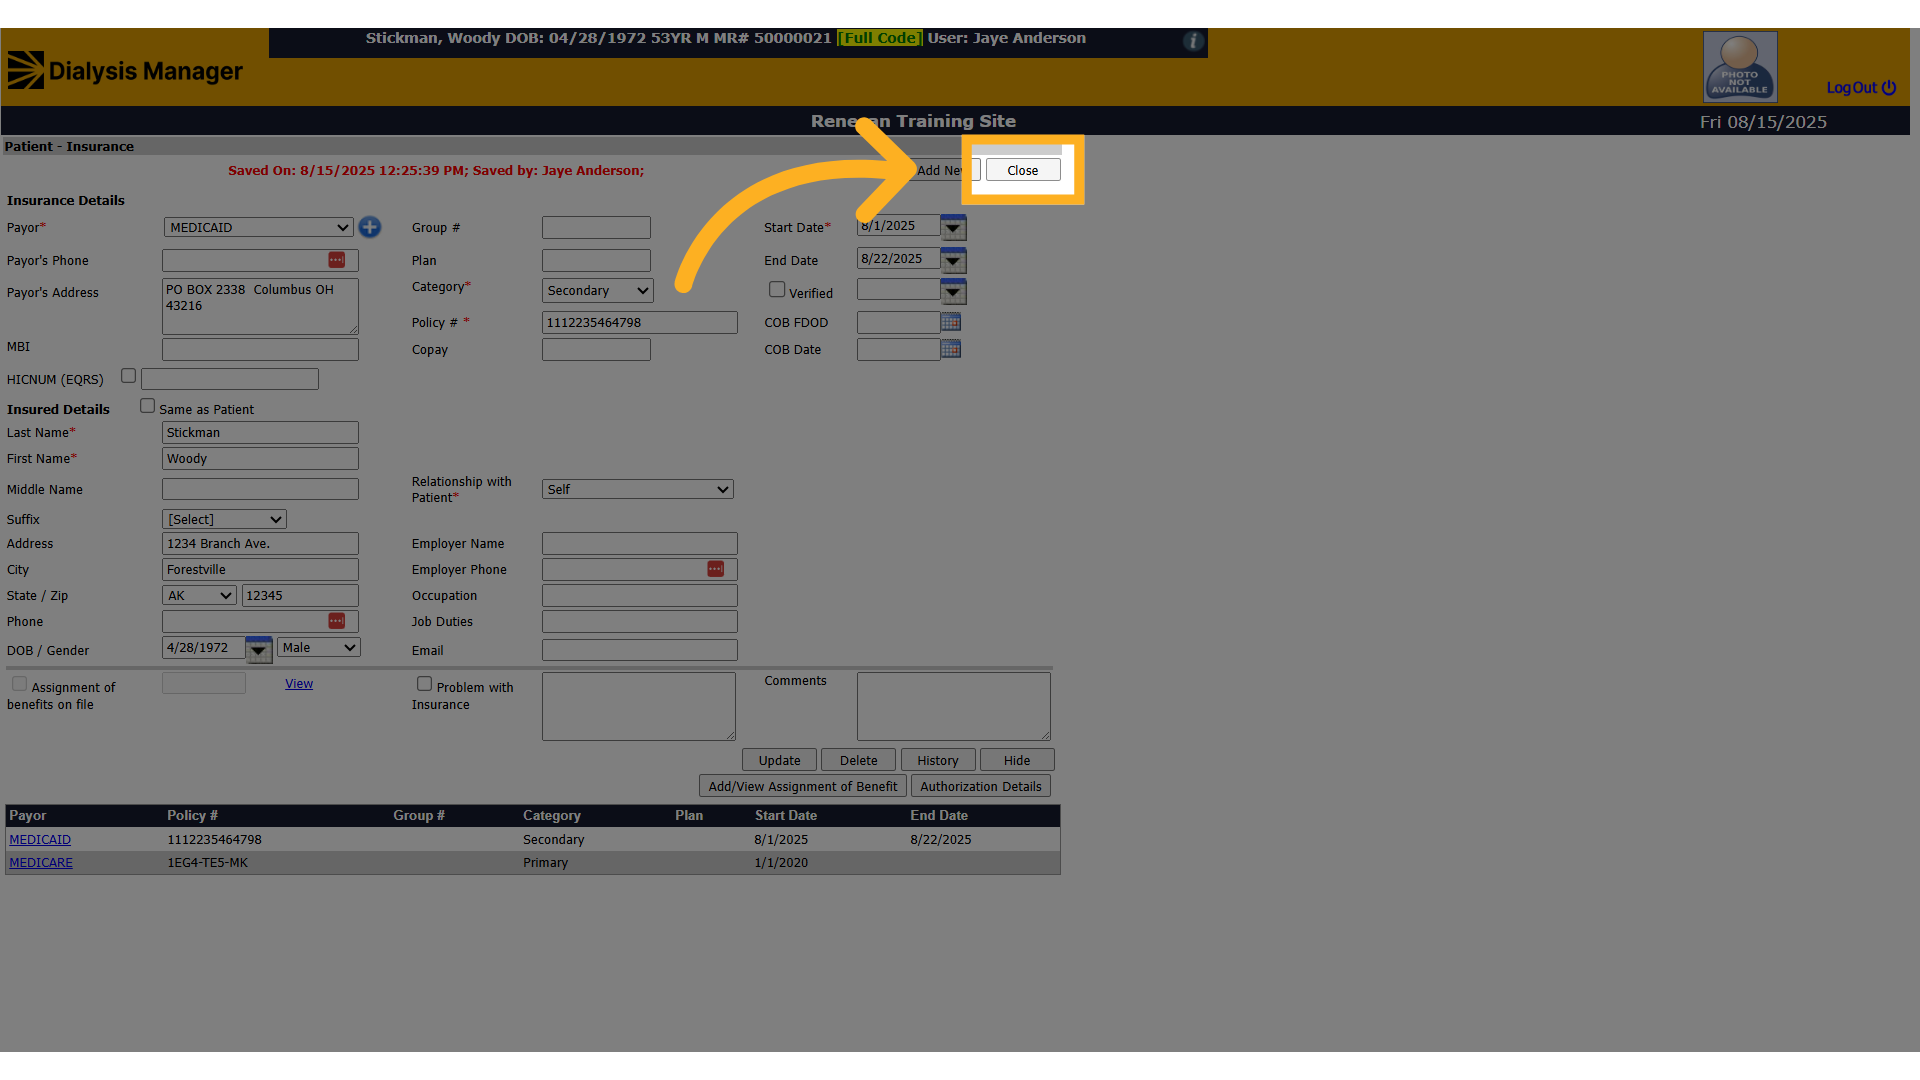Click the Close button
1920x1080 pixels.
pos(1023,170)
